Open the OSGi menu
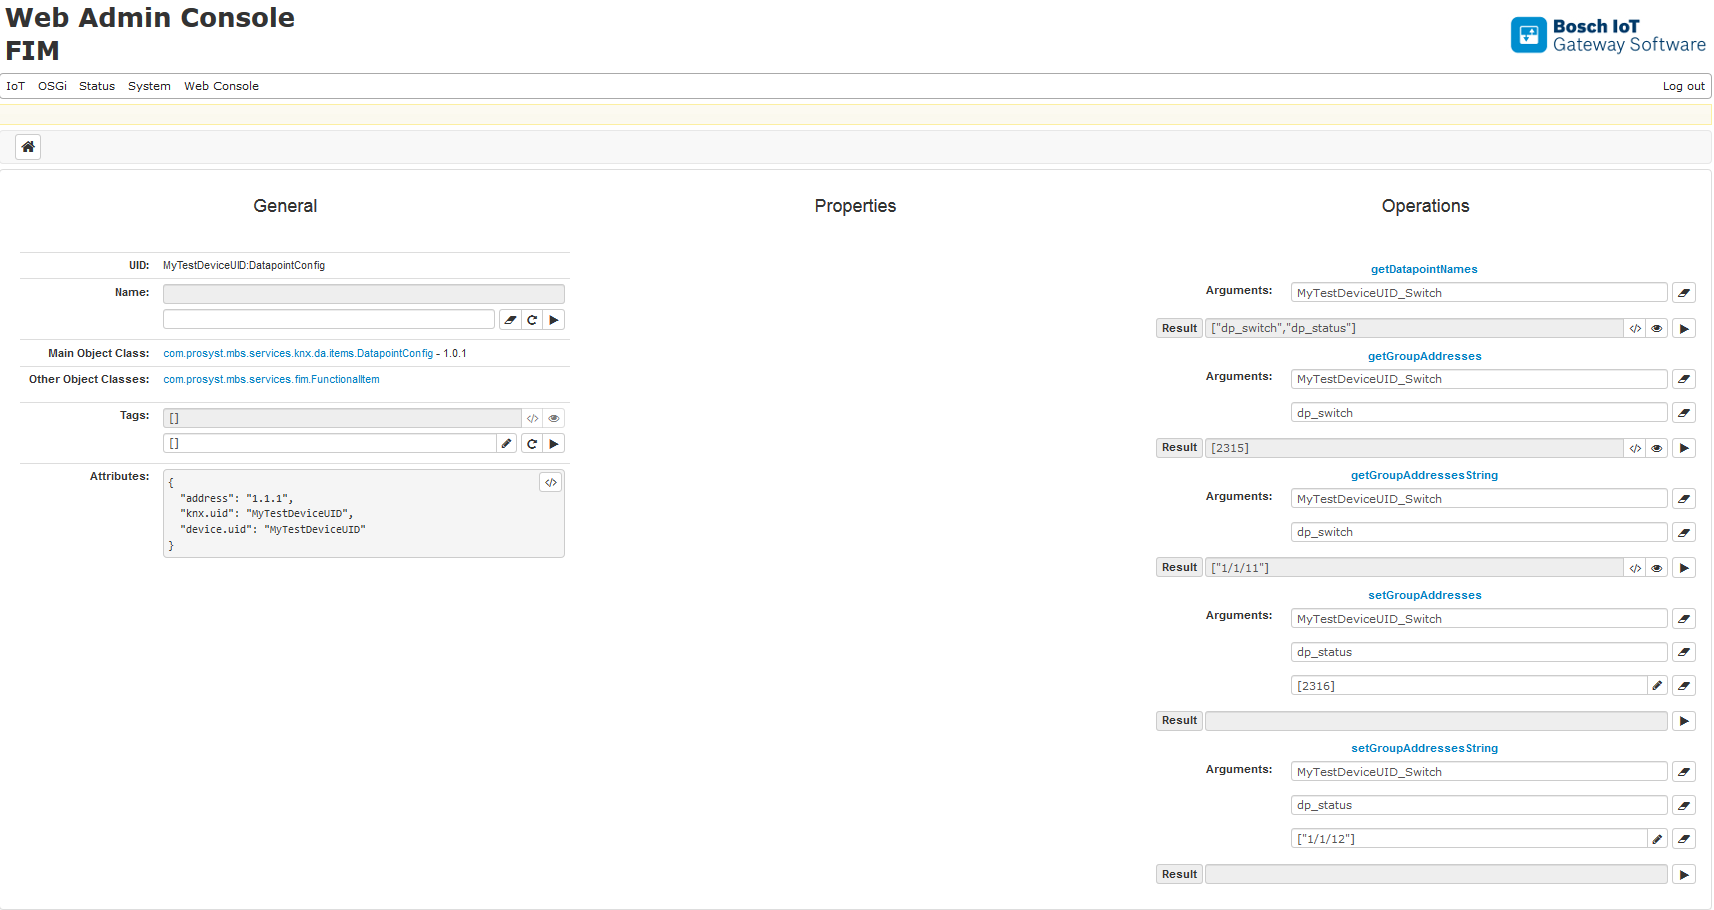This screenshot has width=1714, height=910. pos(52,86)
